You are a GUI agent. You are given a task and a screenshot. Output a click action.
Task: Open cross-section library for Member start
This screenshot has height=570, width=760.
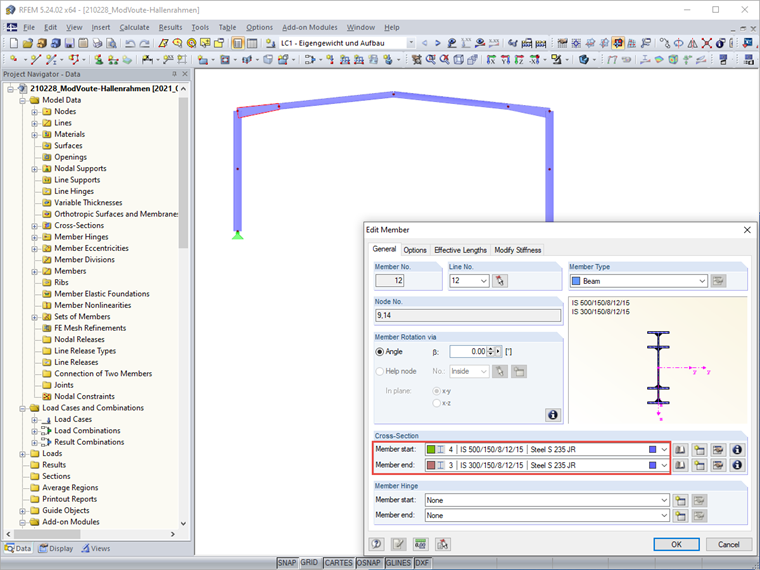pos(681,450)
